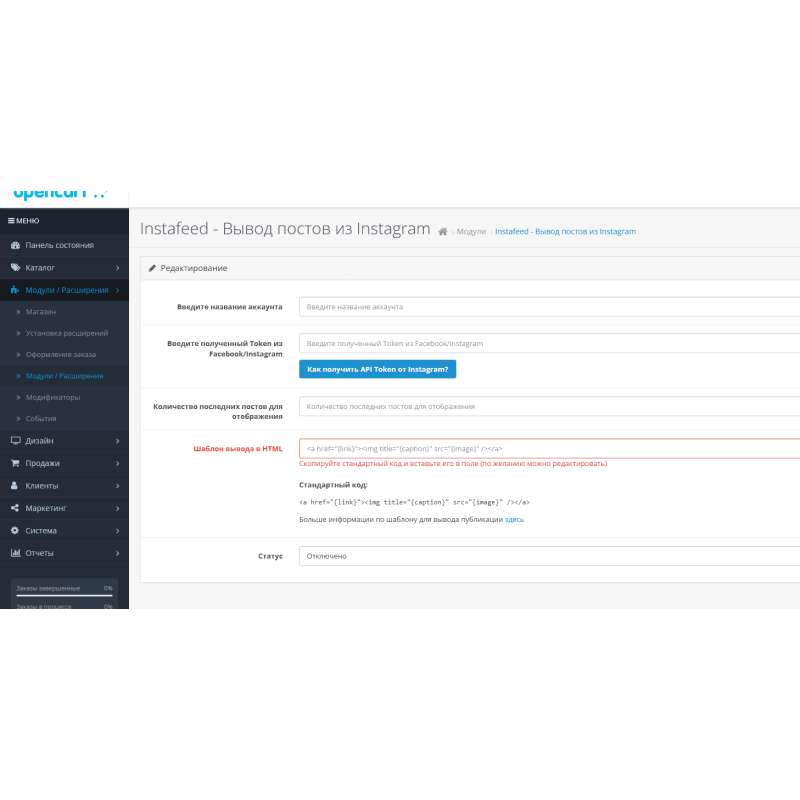Image resolution: width=800 pixels, height=800 pixels.
Task: Expand the Система section chevron
Action: (x=117, y=530)
